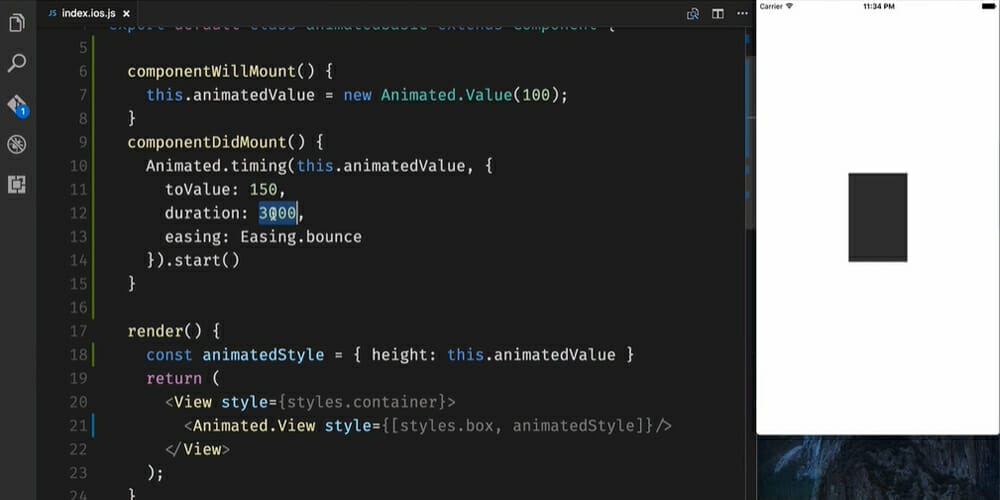Click the JS file icon on index.ios.js tab

pyautogui.click(x=52, y=13)
